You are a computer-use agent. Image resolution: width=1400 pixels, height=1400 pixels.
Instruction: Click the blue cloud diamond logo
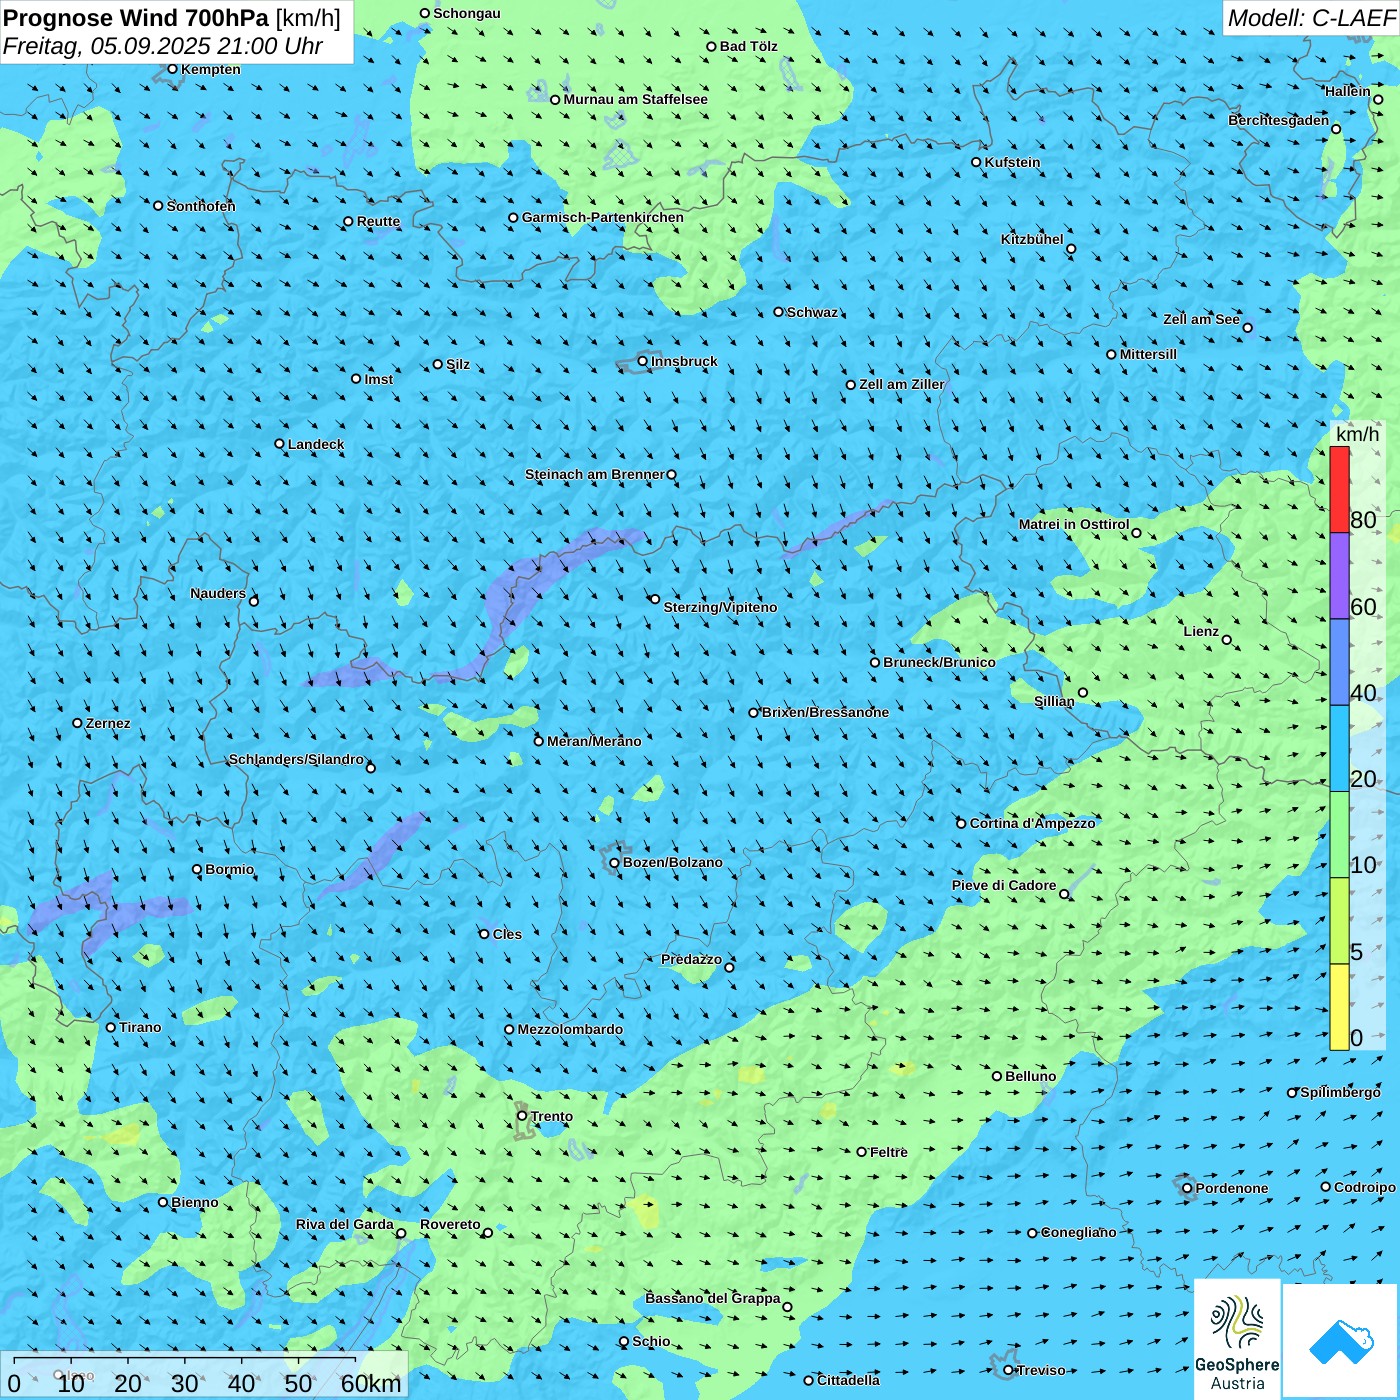[1340, 1341]
